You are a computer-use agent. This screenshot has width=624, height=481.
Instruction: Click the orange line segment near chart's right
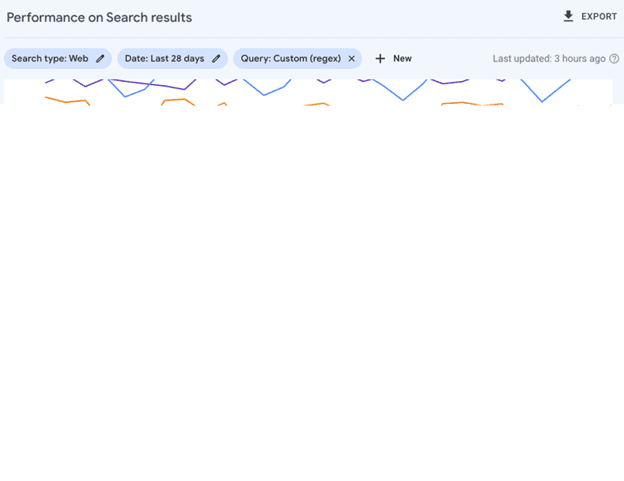click(474, 104)
